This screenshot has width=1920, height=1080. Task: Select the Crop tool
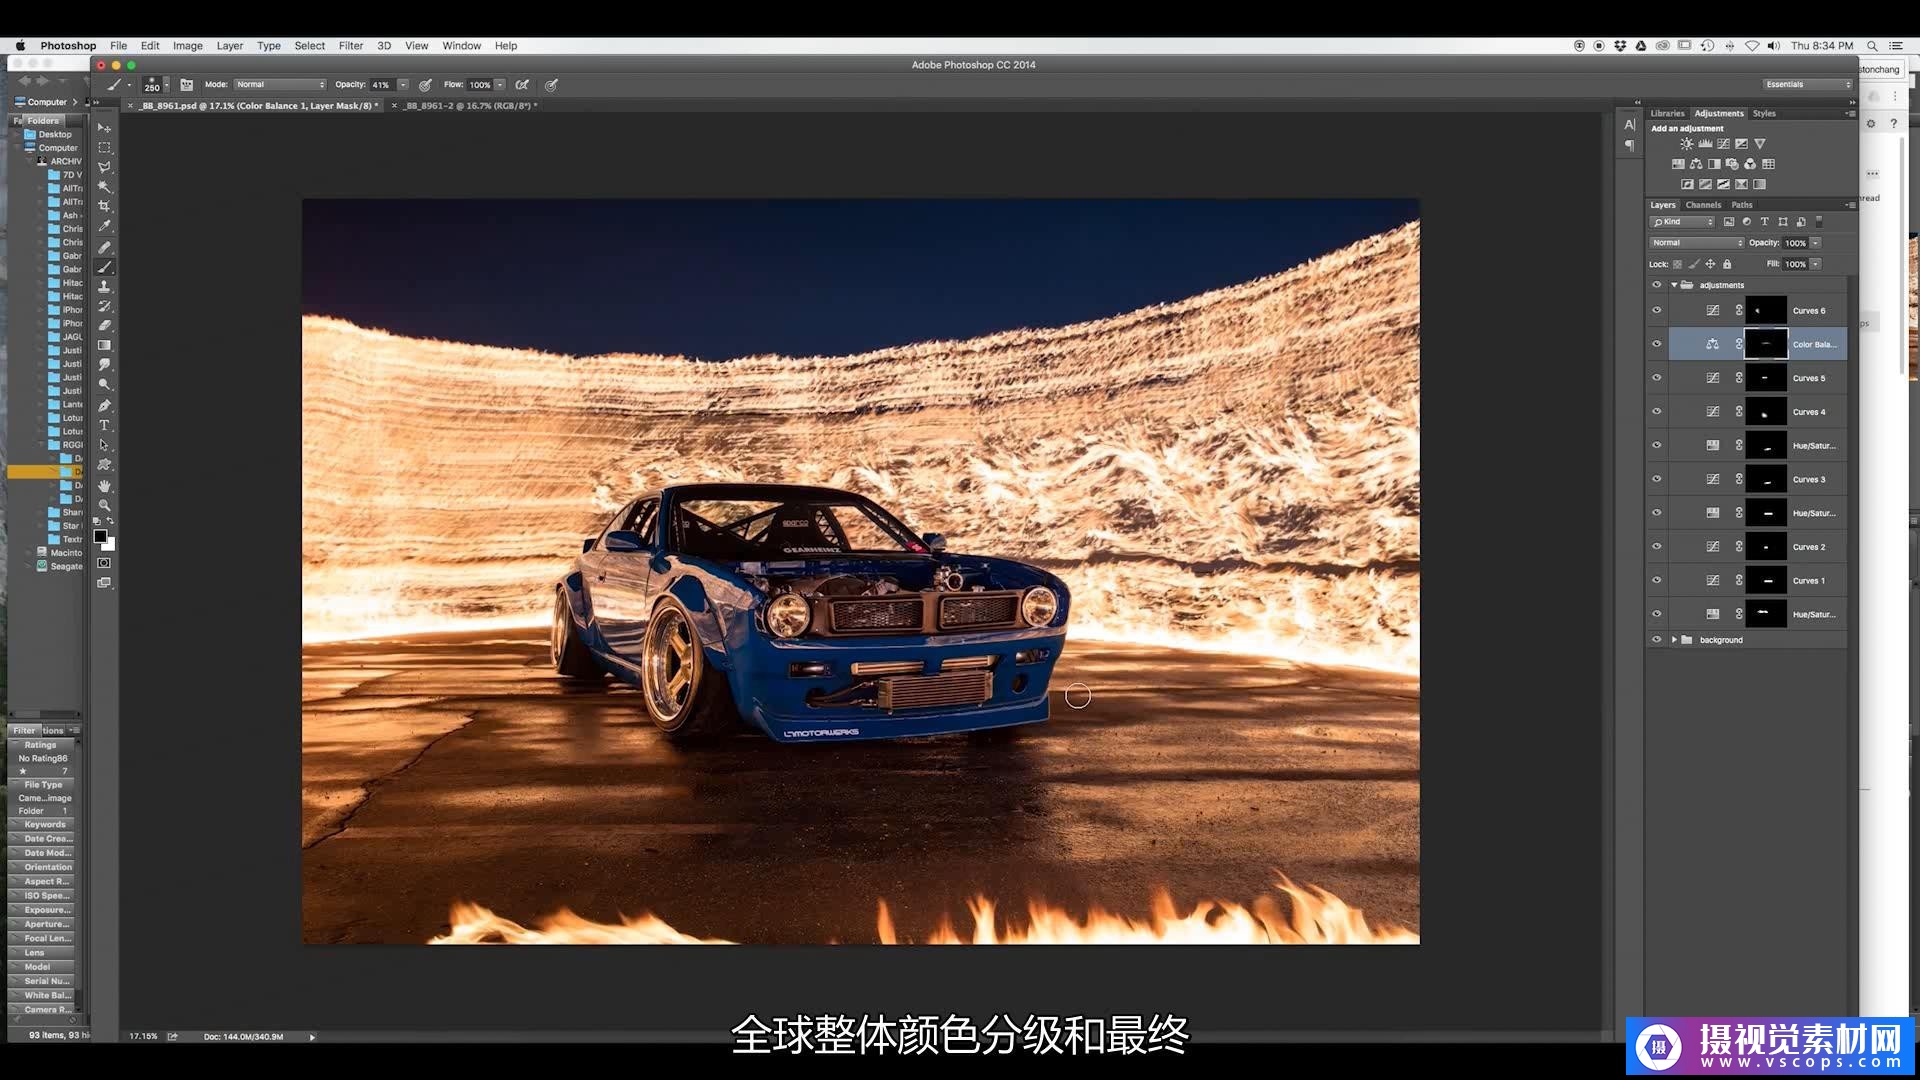[104, 206]
